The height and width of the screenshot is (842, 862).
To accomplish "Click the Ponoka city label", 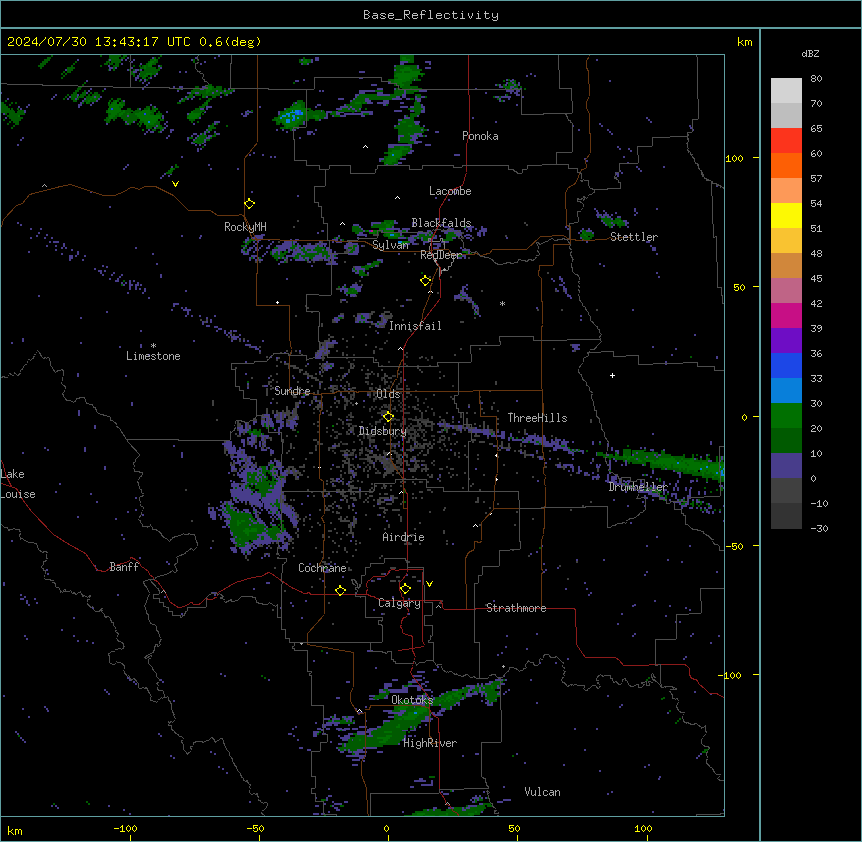I will (480, 136).
